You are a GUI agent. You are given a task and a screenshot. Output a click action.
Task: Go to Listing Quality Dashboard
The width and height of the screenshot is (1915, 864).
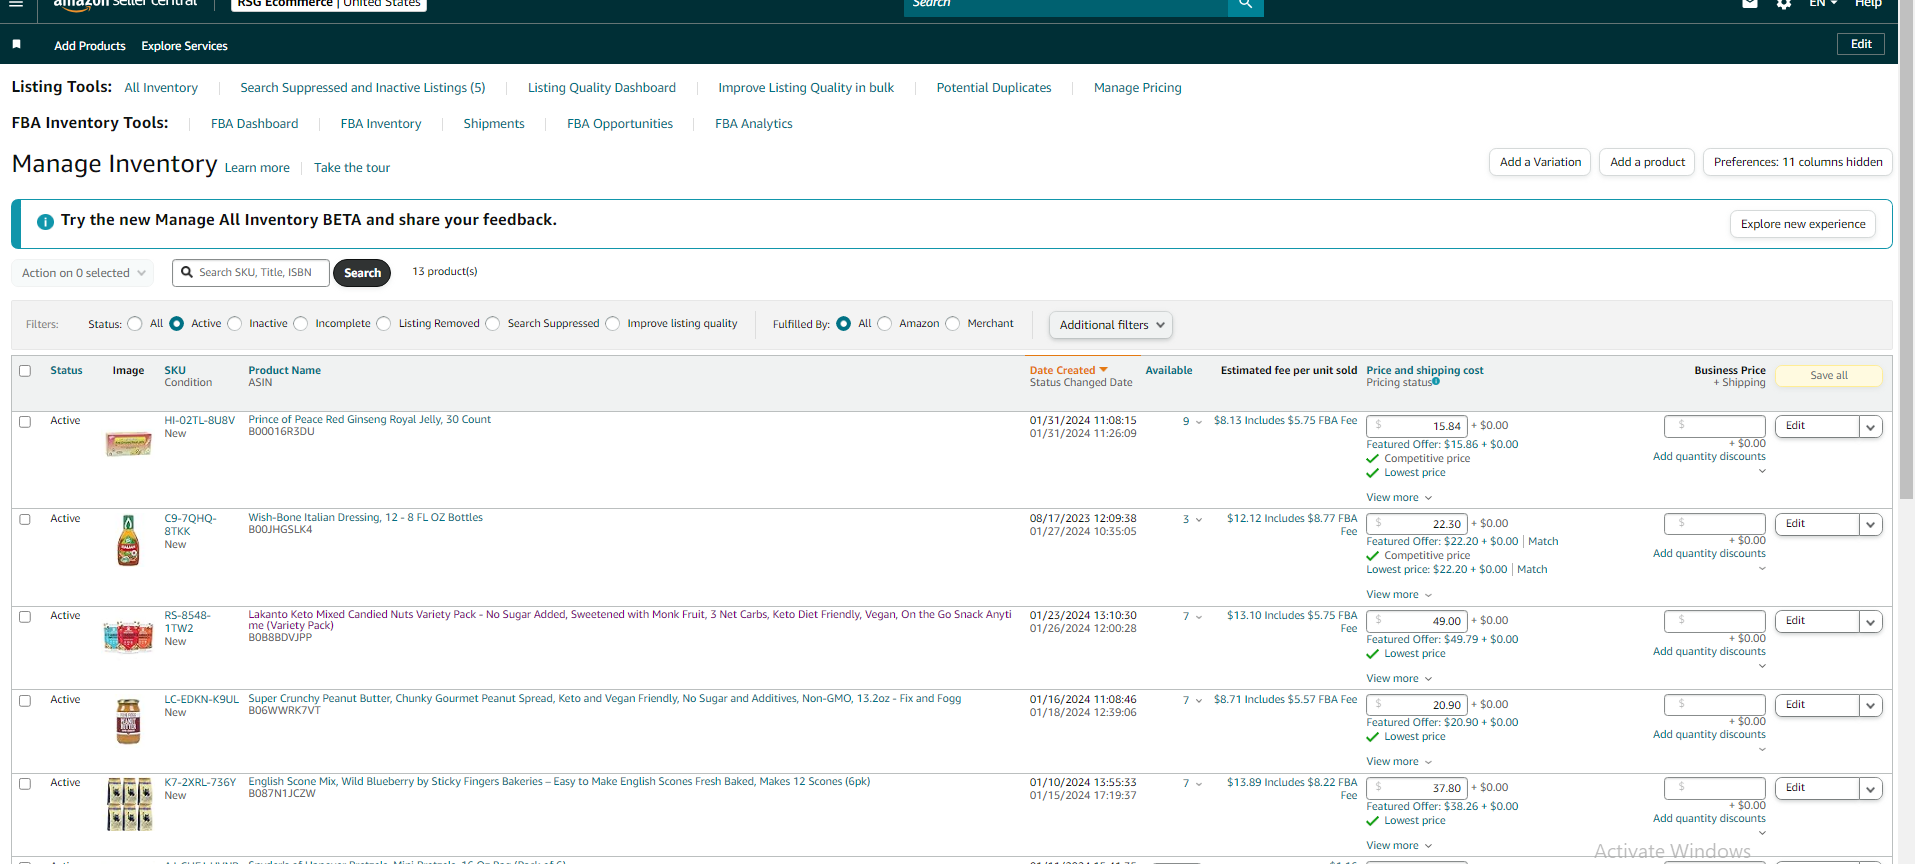tap(602, 88)
